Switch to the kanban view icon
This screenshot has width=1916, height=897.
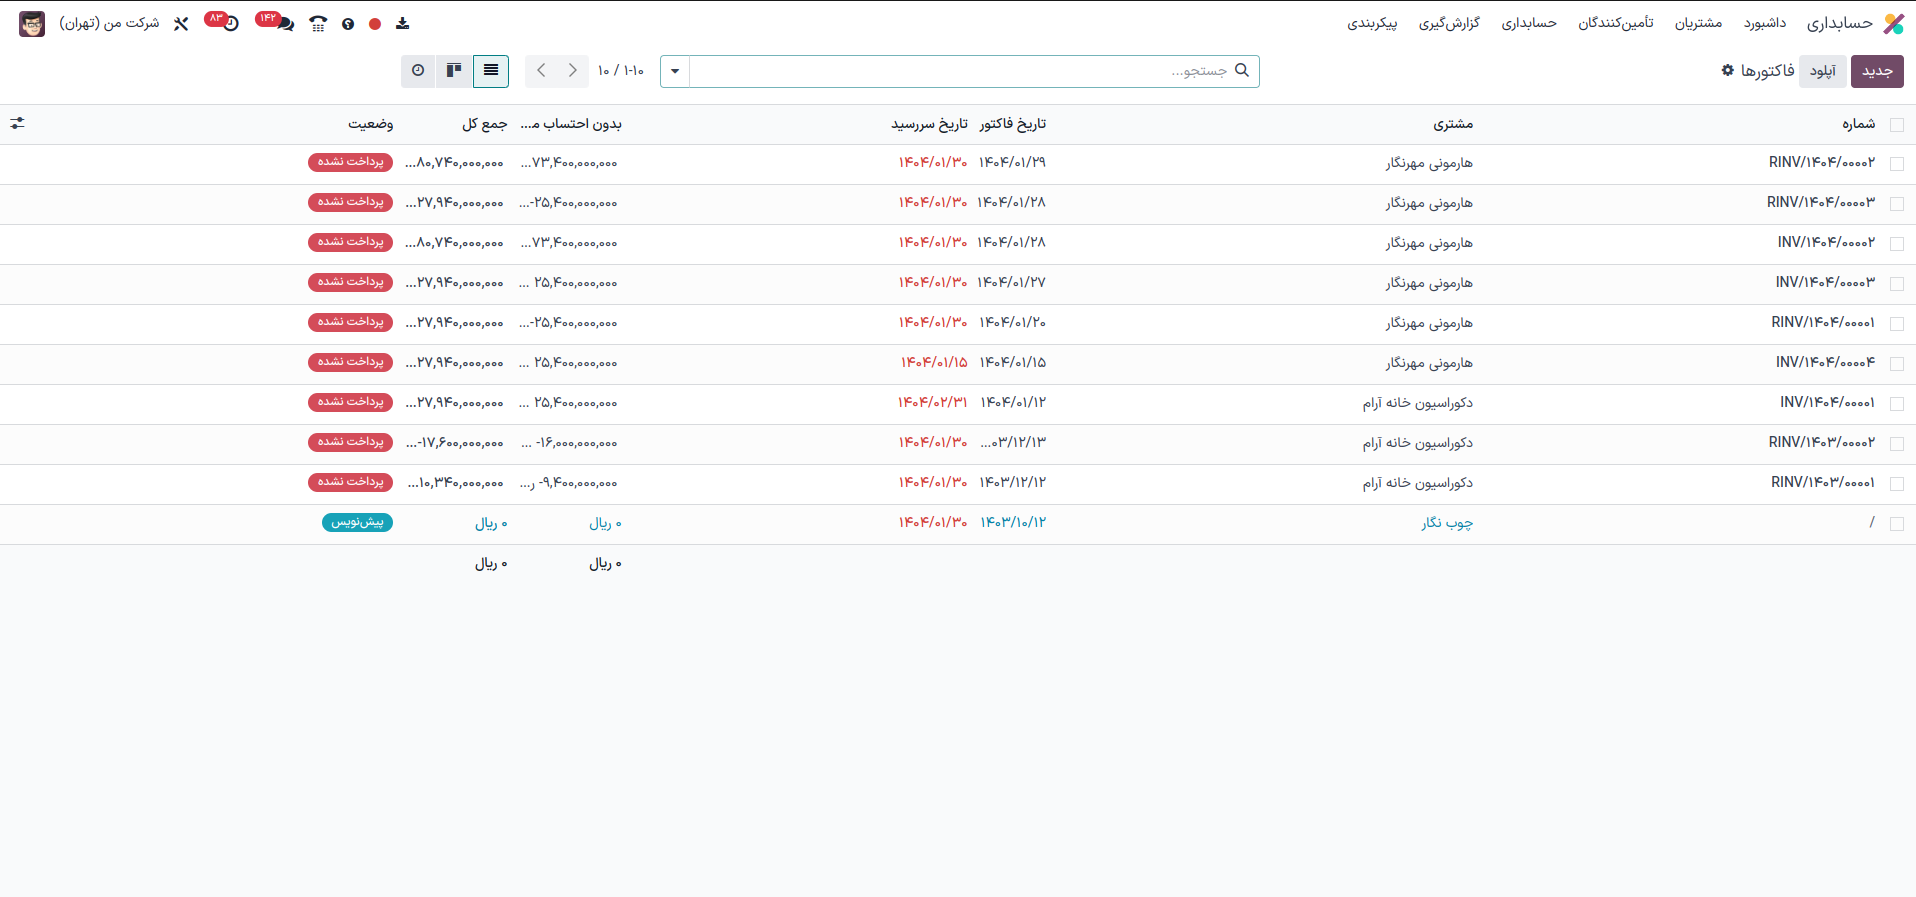point(454,71)
